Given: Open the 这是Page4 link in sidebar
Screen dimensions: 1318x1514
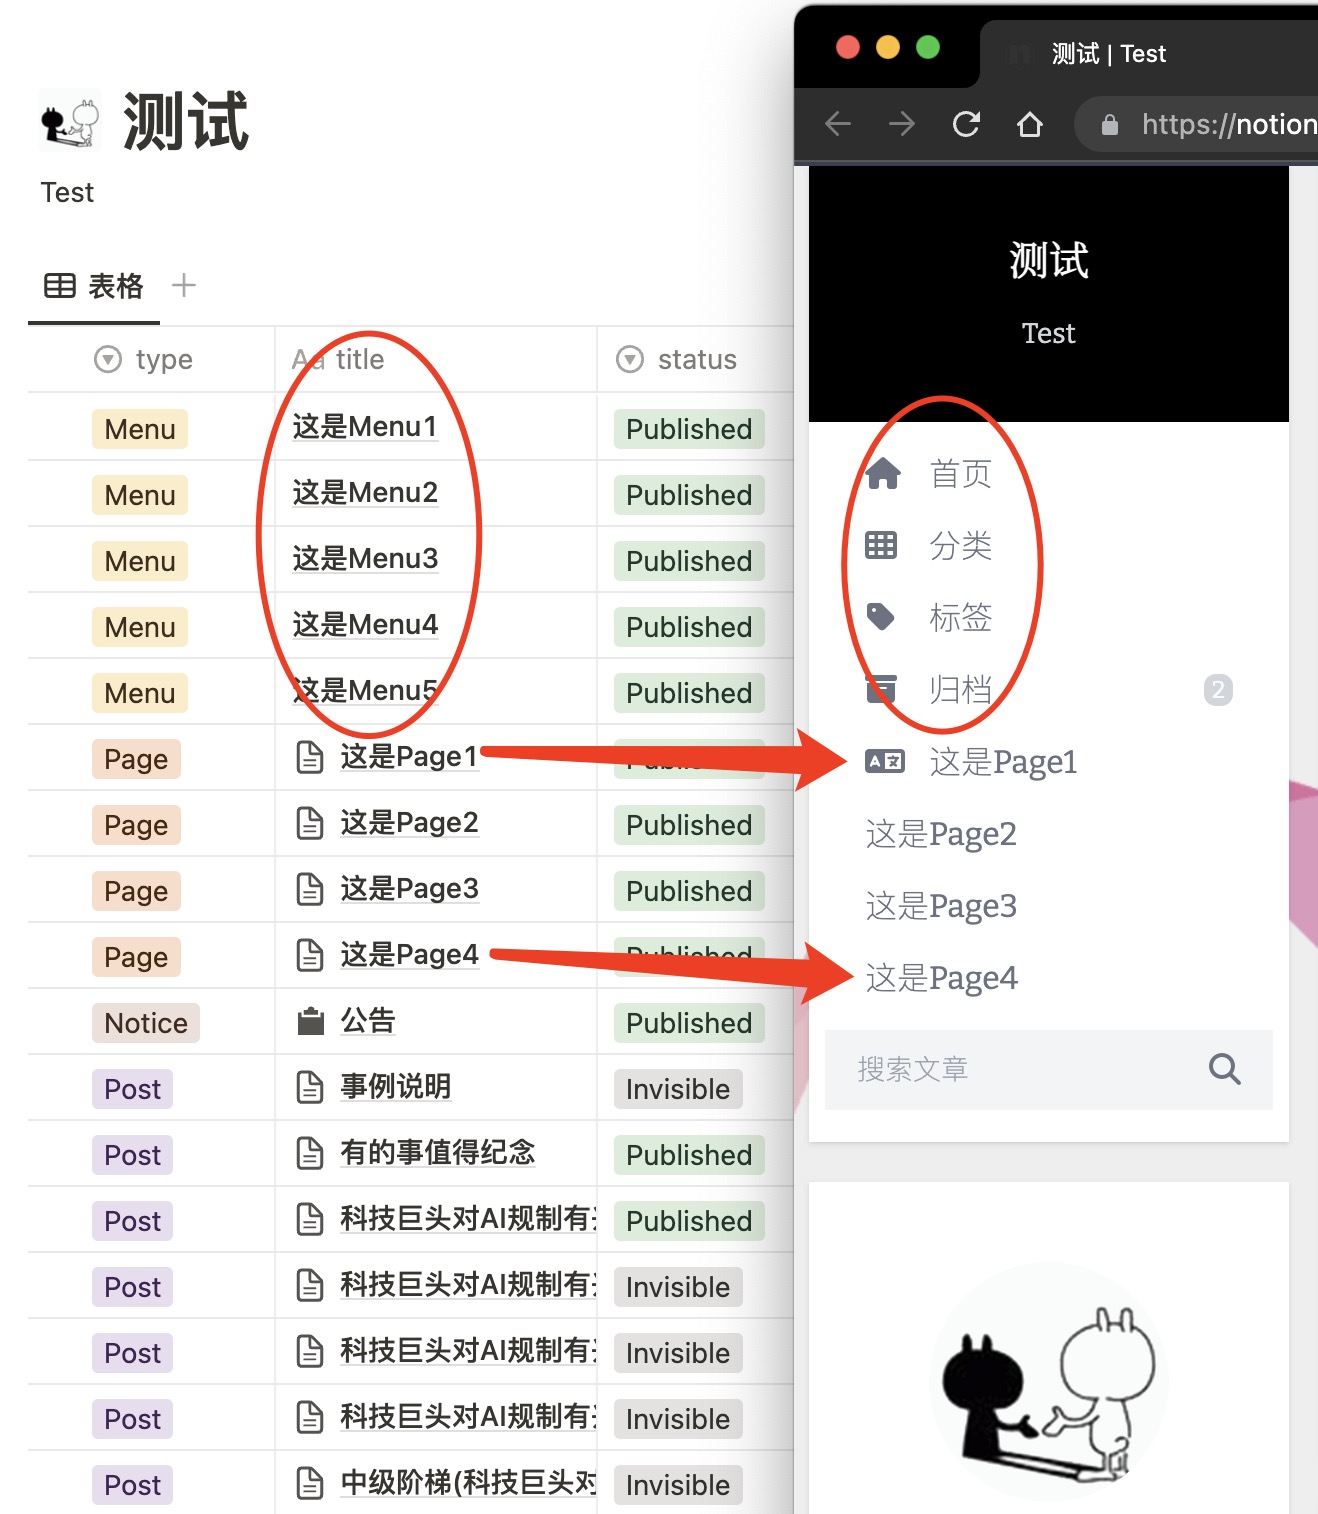Looking at the screenshot, I should pyautogui.click(x=941, y=977).
